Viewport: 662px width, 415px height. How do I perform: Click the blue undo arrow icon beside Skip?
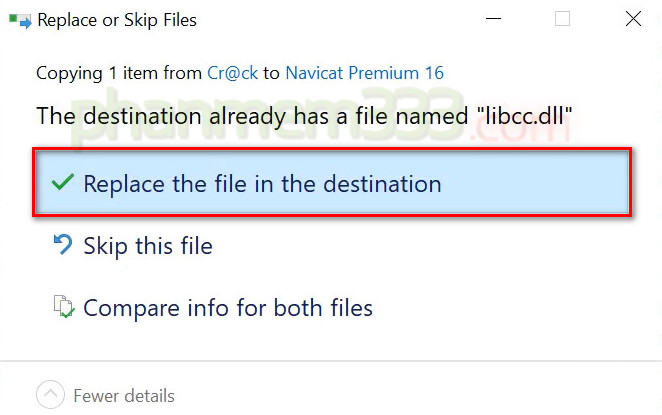pos(63,244)
